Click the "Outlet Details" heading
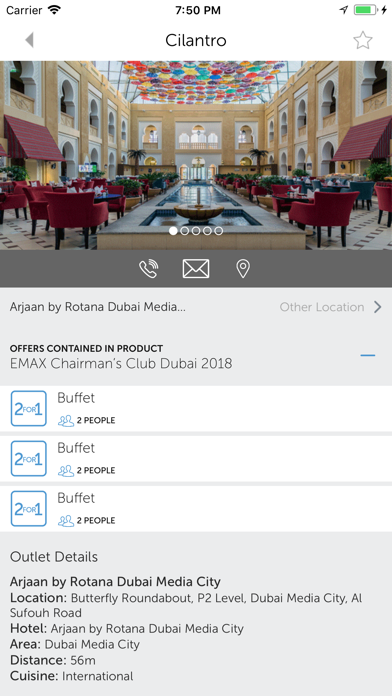Screen dimensions: 392x696 pyautogui.click(x=54, y=557)
